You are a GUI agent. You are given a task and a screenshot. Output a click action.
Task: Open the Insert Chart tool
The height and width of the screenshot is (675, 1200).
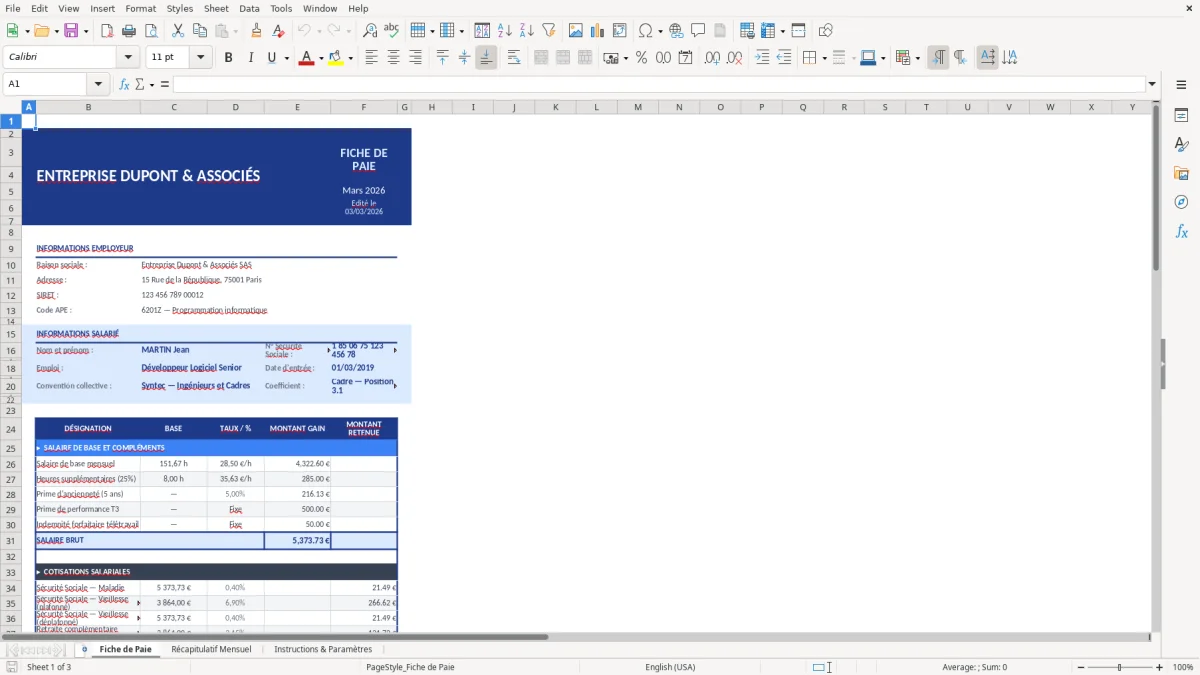(597, 30)
